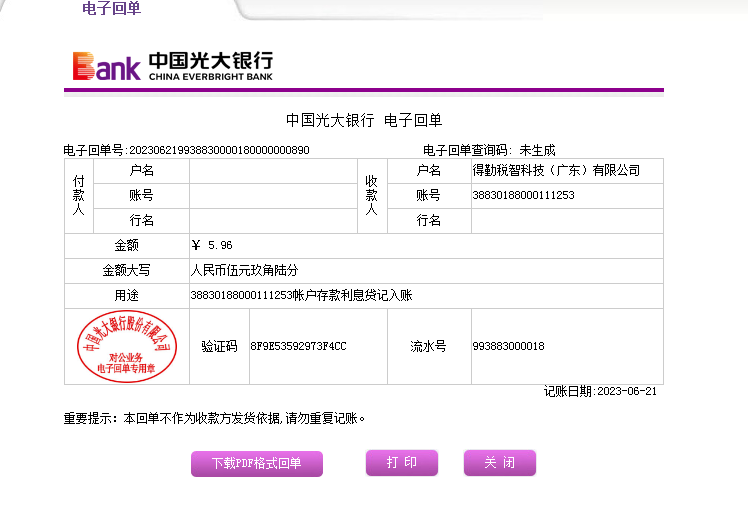
Task: Click the 付款人 column header cell
Action: (x=79, y=196)
